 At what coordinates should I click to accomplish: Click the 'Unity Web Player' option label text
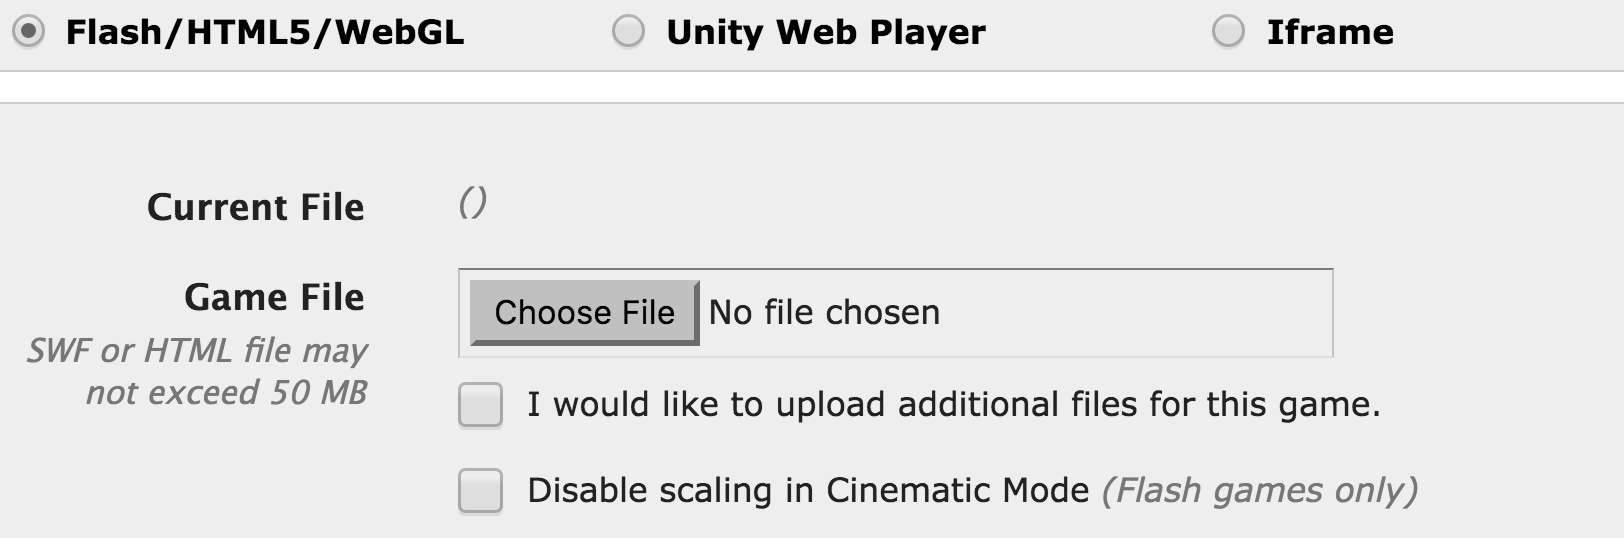click(x=825, y=32)
